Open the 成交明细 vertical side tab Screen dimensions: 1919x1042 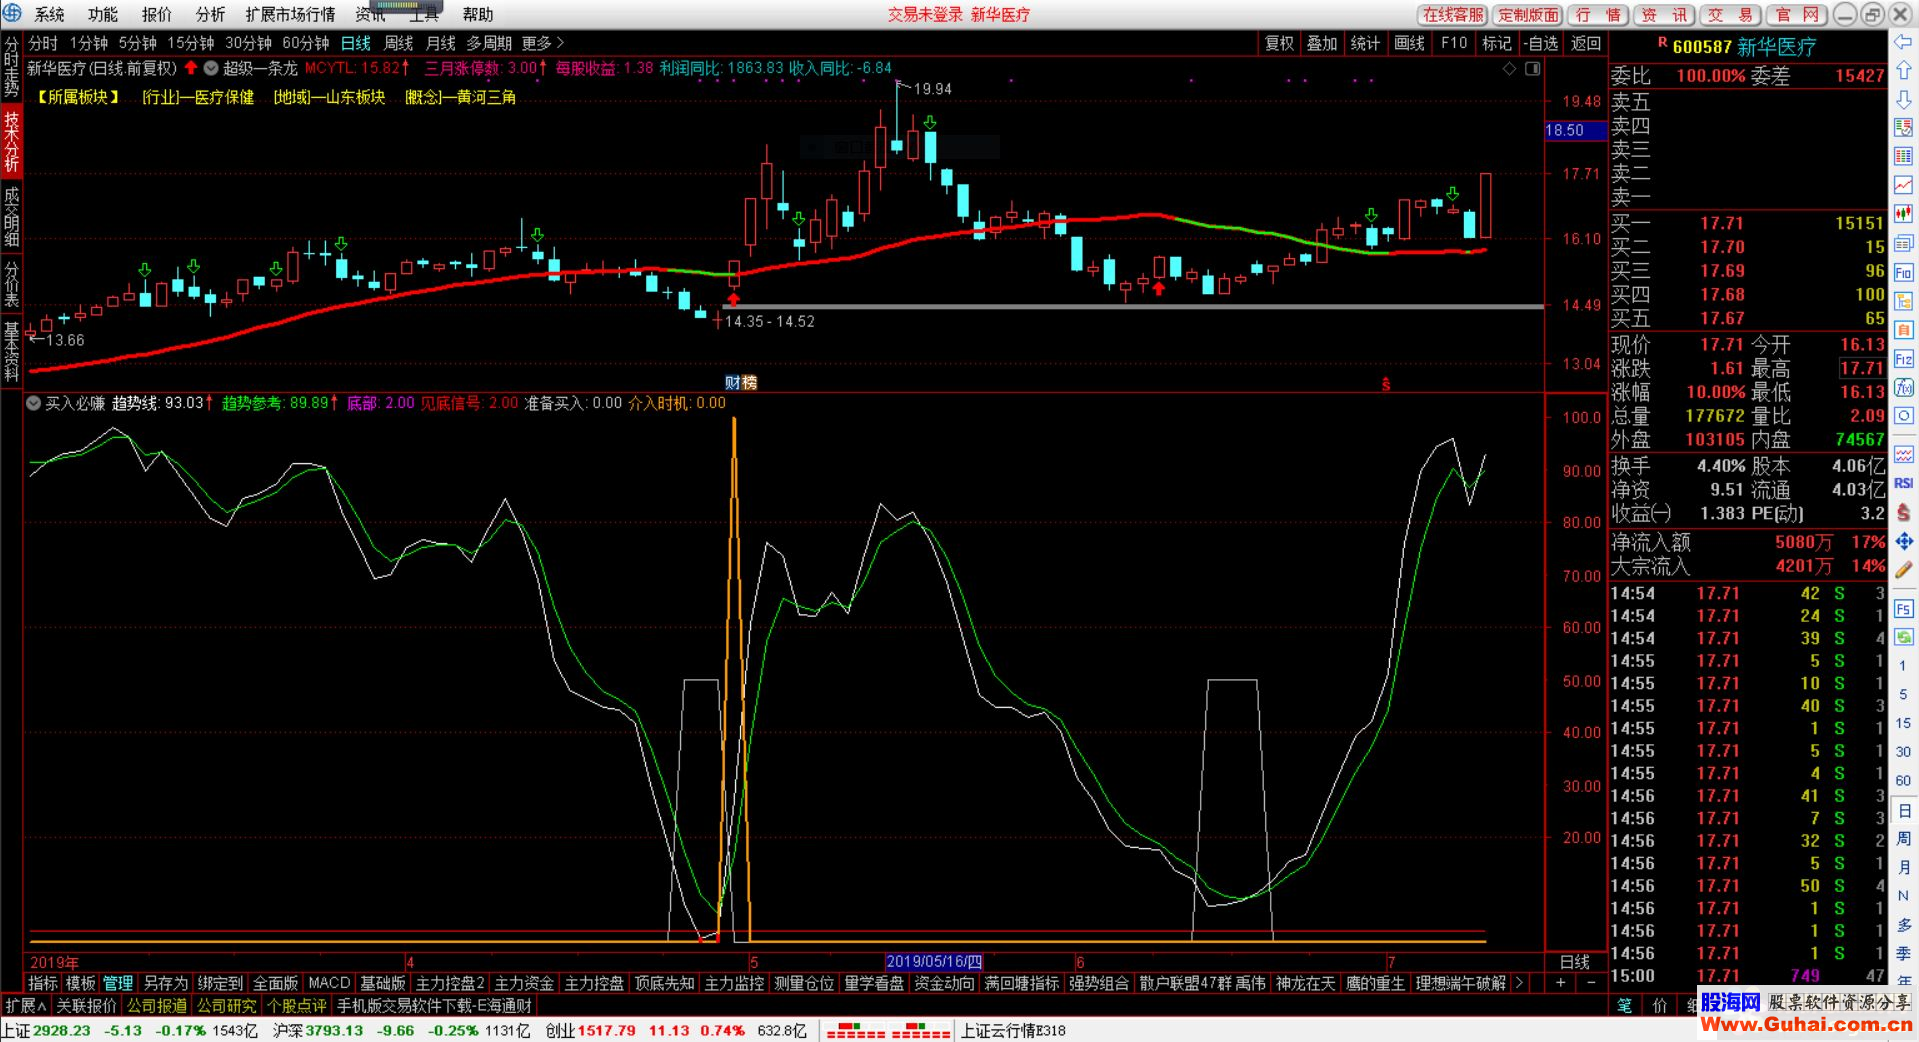click(x=11, y=215)
